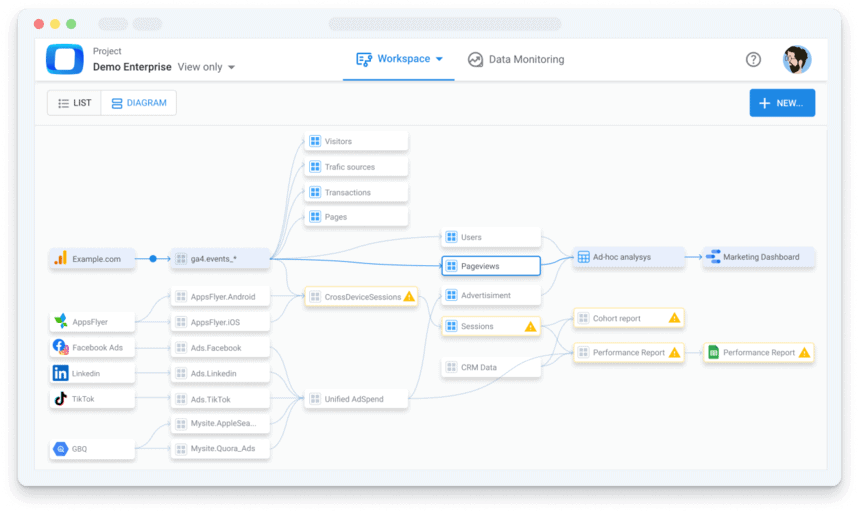Open the help question mark icon
Screen dimensions: 859x512
(x=753, y=59)
